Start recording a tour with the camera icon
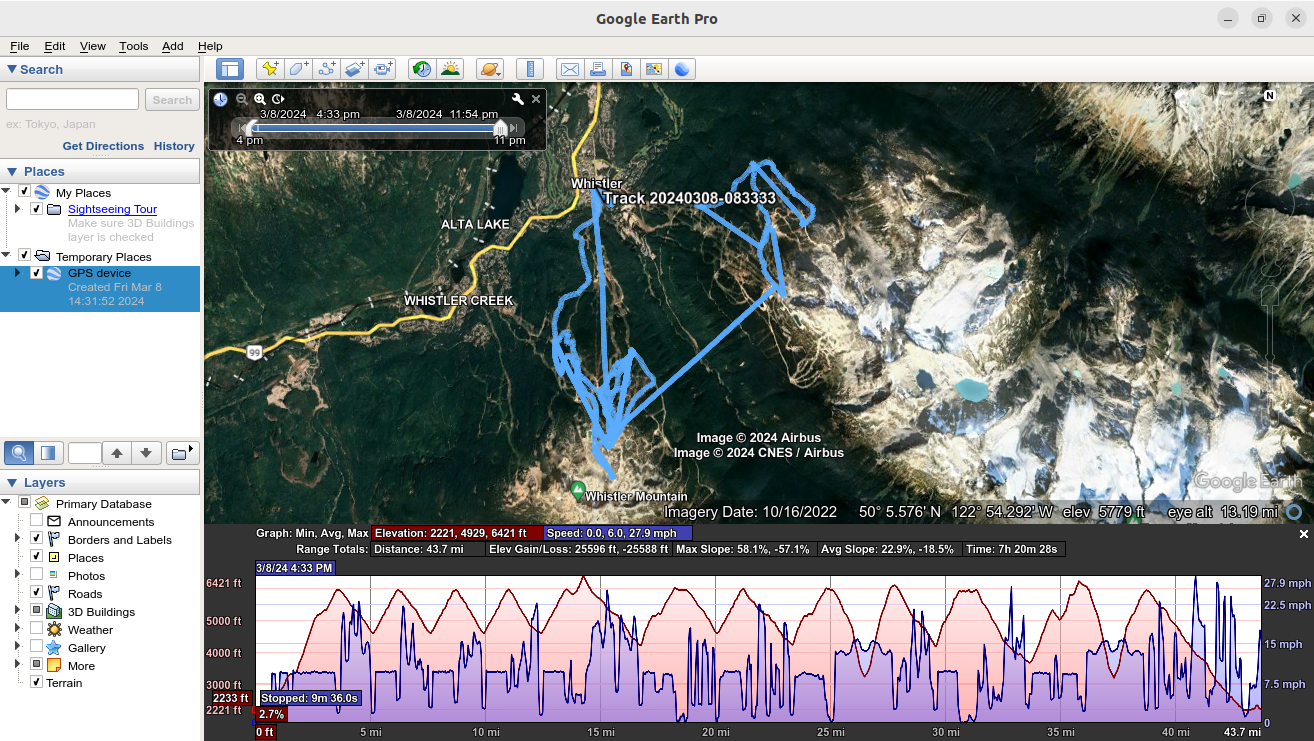This screenshot has height=741, width=1314. click(x=383, y=69)
